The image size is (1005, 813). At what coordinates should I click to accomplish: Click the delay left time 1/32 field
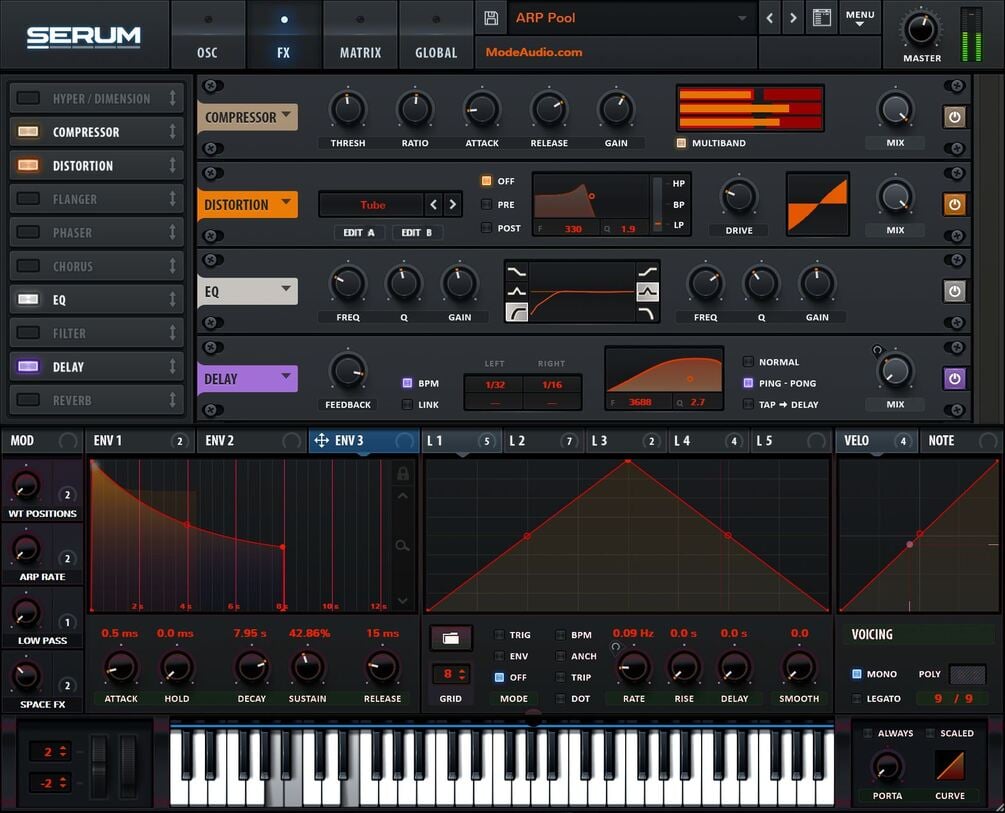coord(495,385)
